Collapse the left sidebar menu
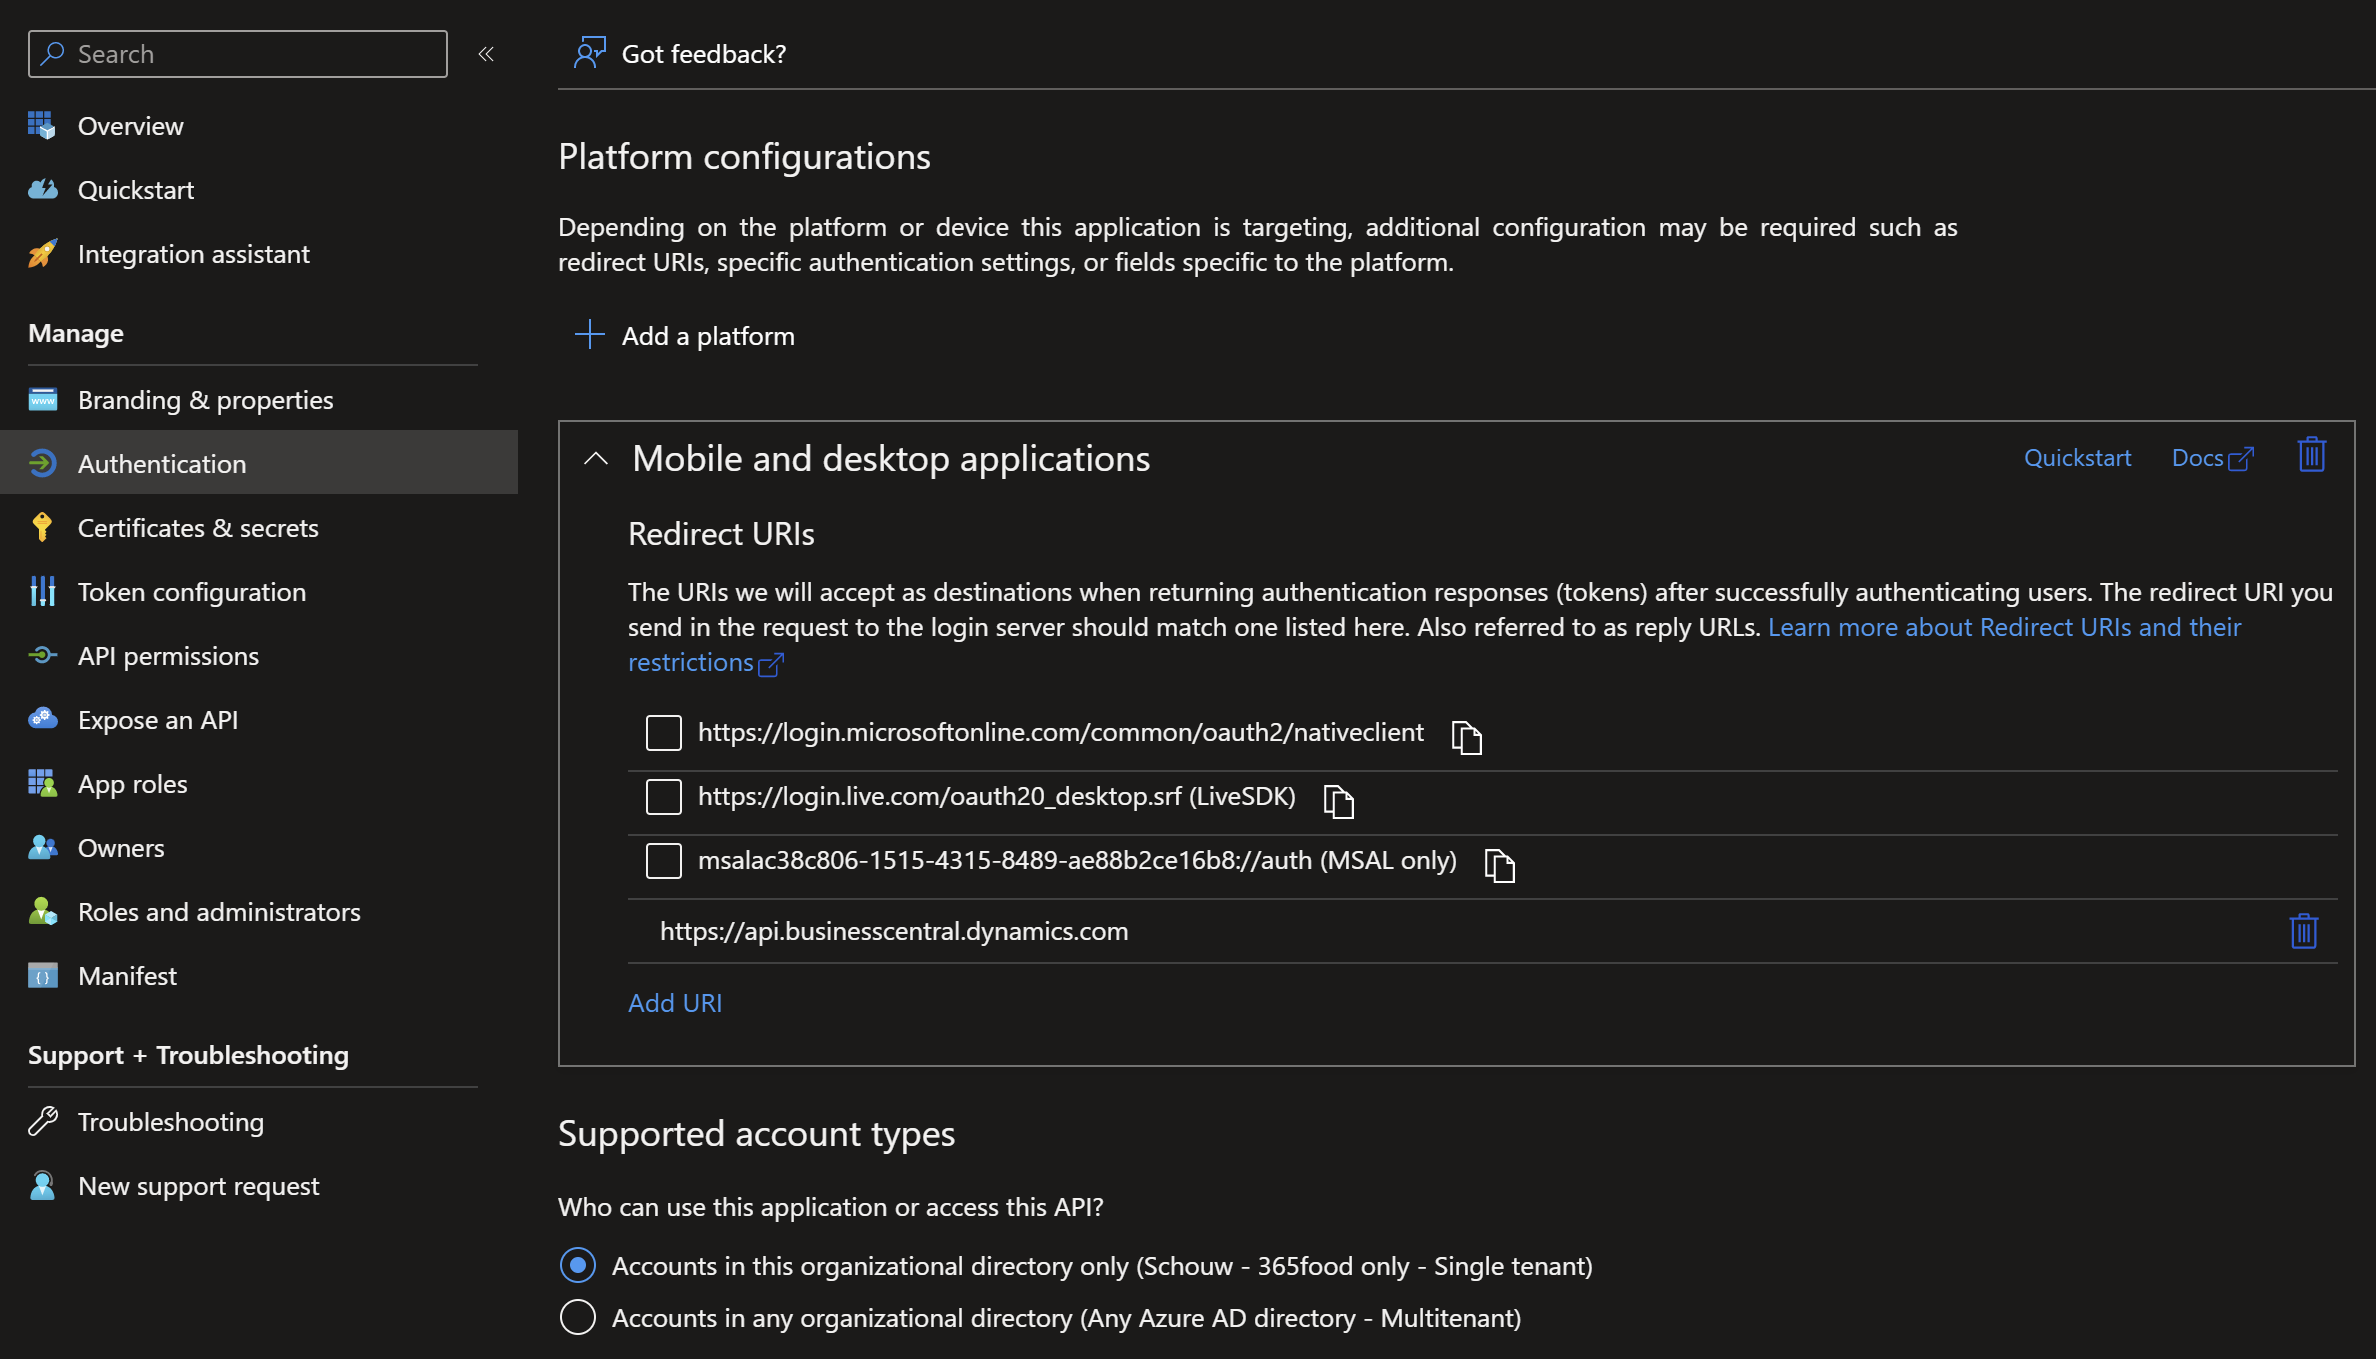Image resolution: width=2376 pixels, height=1359 pixels. (486, 54)
